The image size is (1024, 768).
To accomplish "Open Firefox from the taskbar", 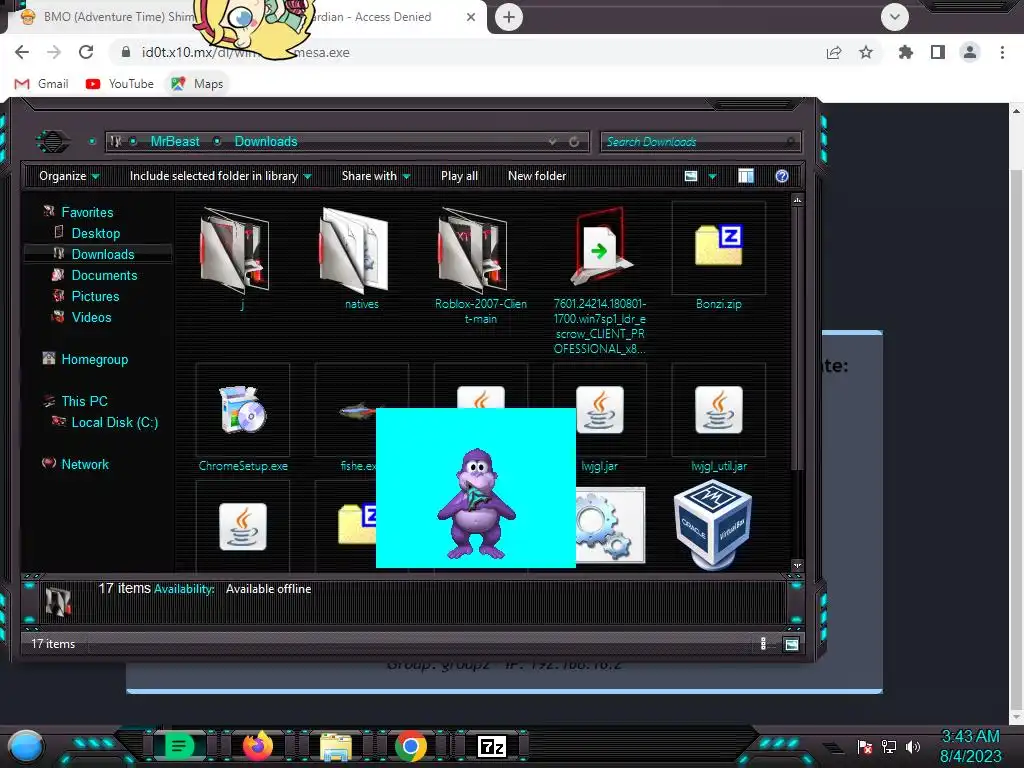I will 257,746.
